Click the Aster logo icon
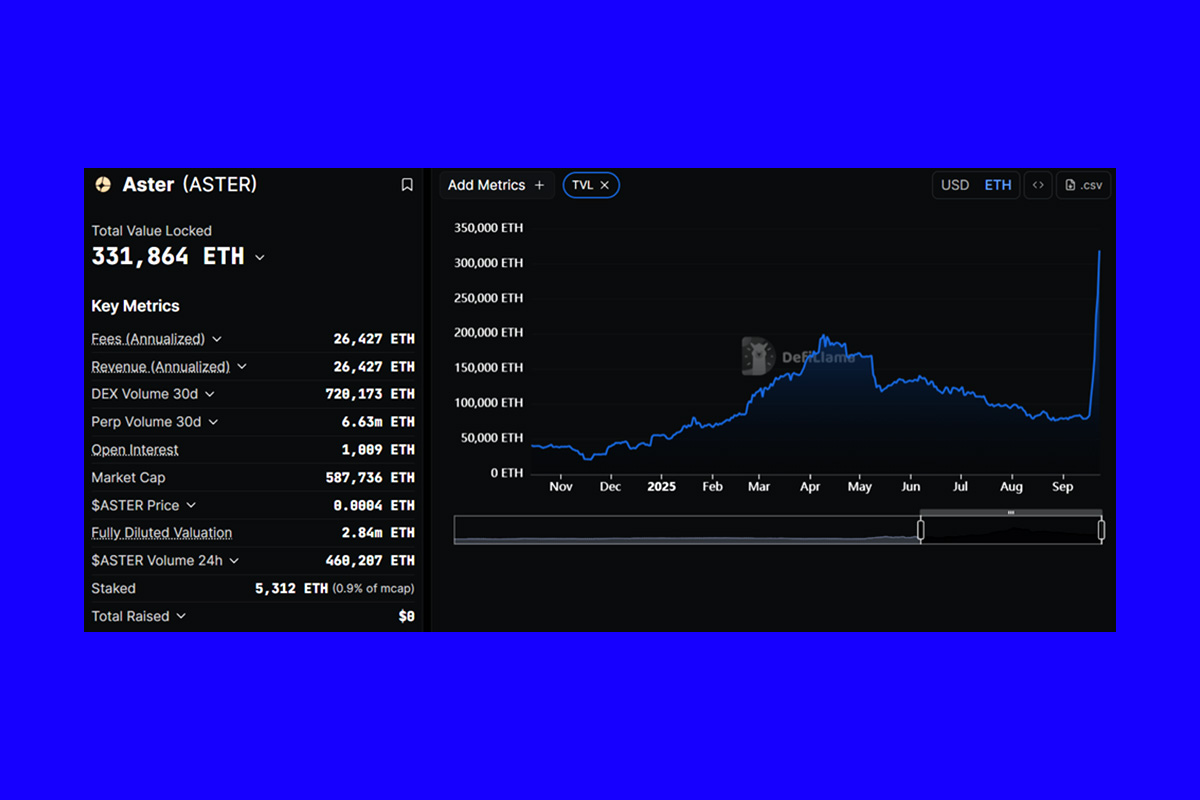Screen dimensions: 1200x800 coord(103,185)
